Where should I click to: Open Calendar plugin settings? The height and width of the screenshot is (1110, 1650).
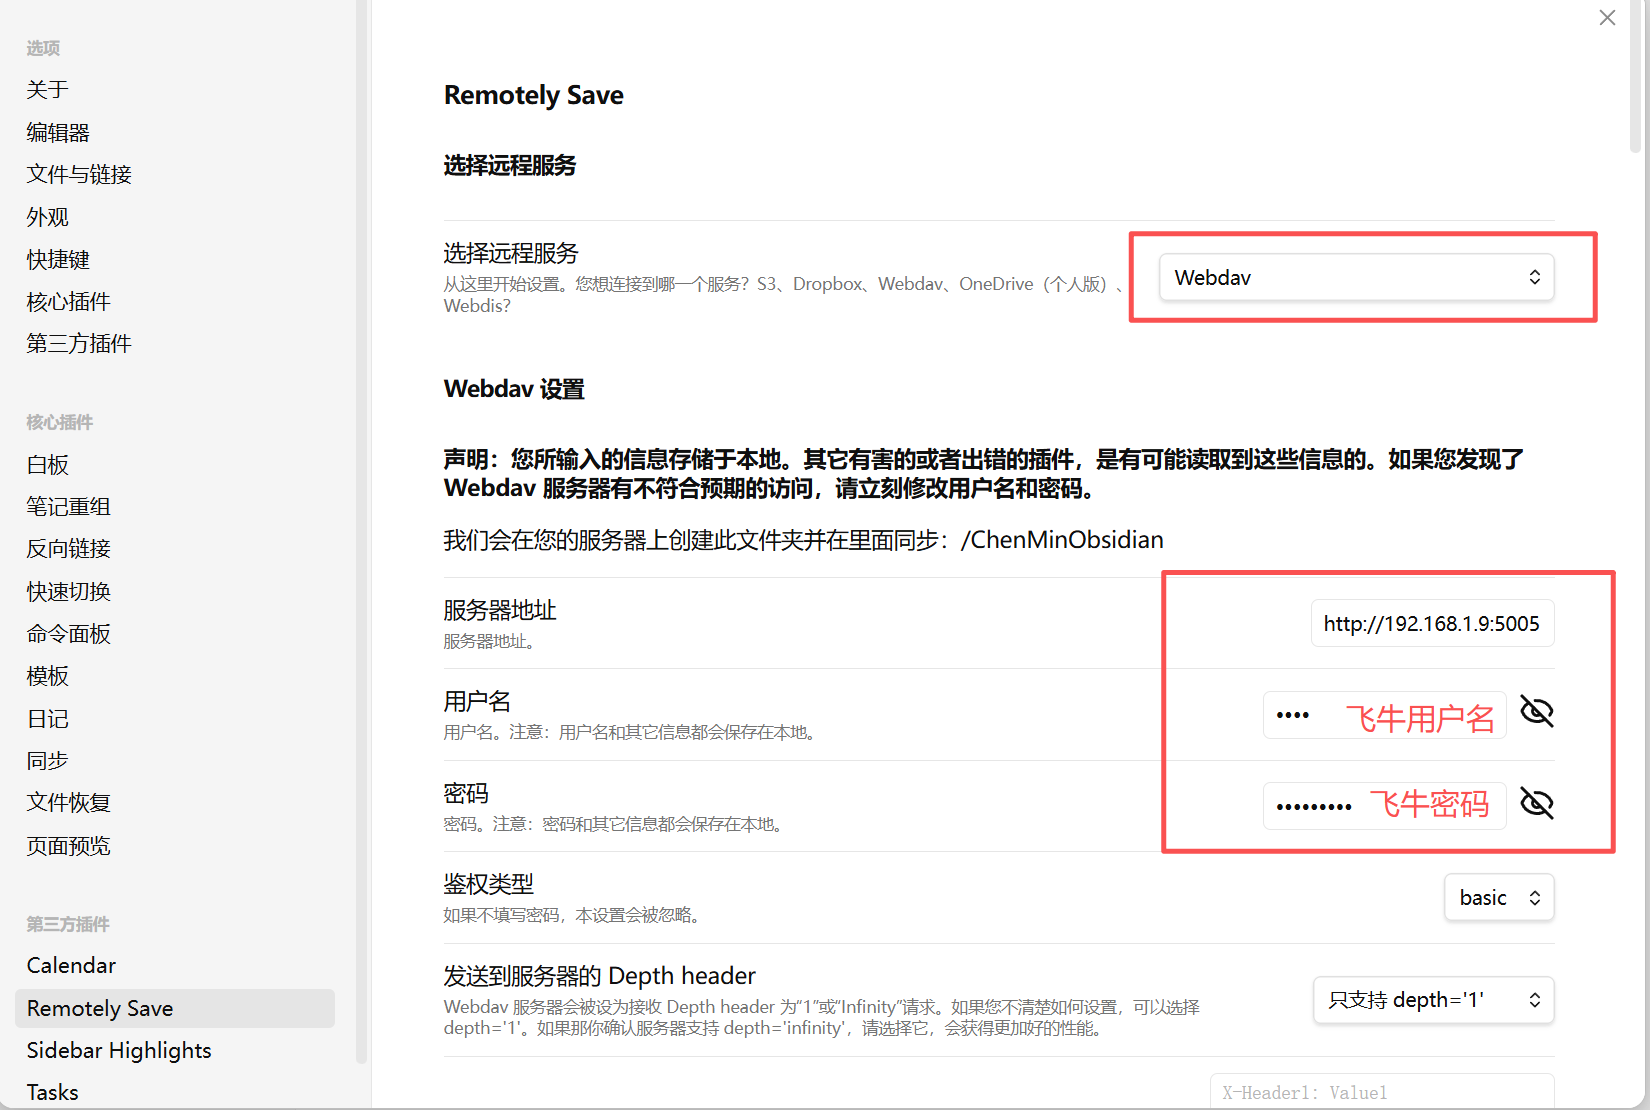(71, 966)
